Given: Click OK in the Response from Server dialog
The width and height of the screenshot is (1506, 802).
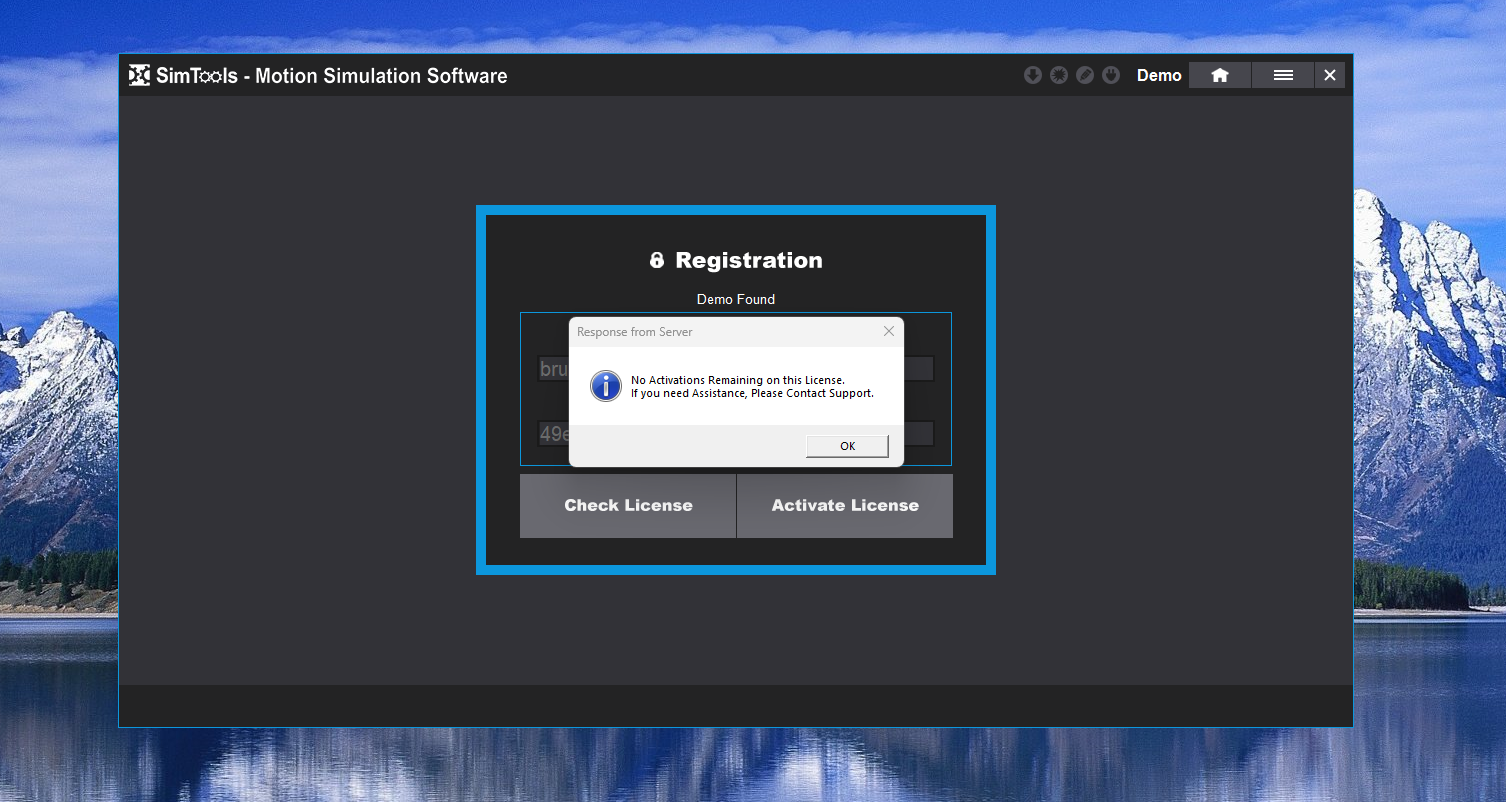Looking at the screenshot, I should 847,446.
